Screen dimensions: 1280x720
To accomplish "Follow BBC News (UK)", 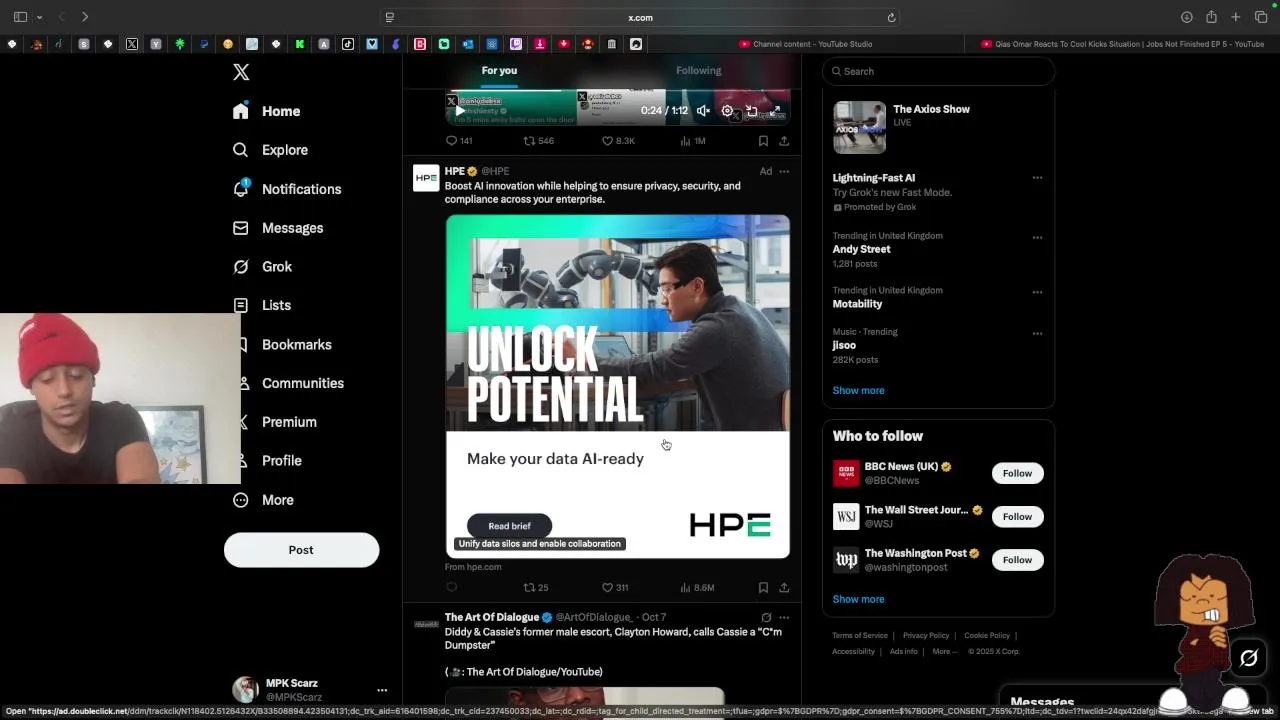I will [x=1017, y=474].
